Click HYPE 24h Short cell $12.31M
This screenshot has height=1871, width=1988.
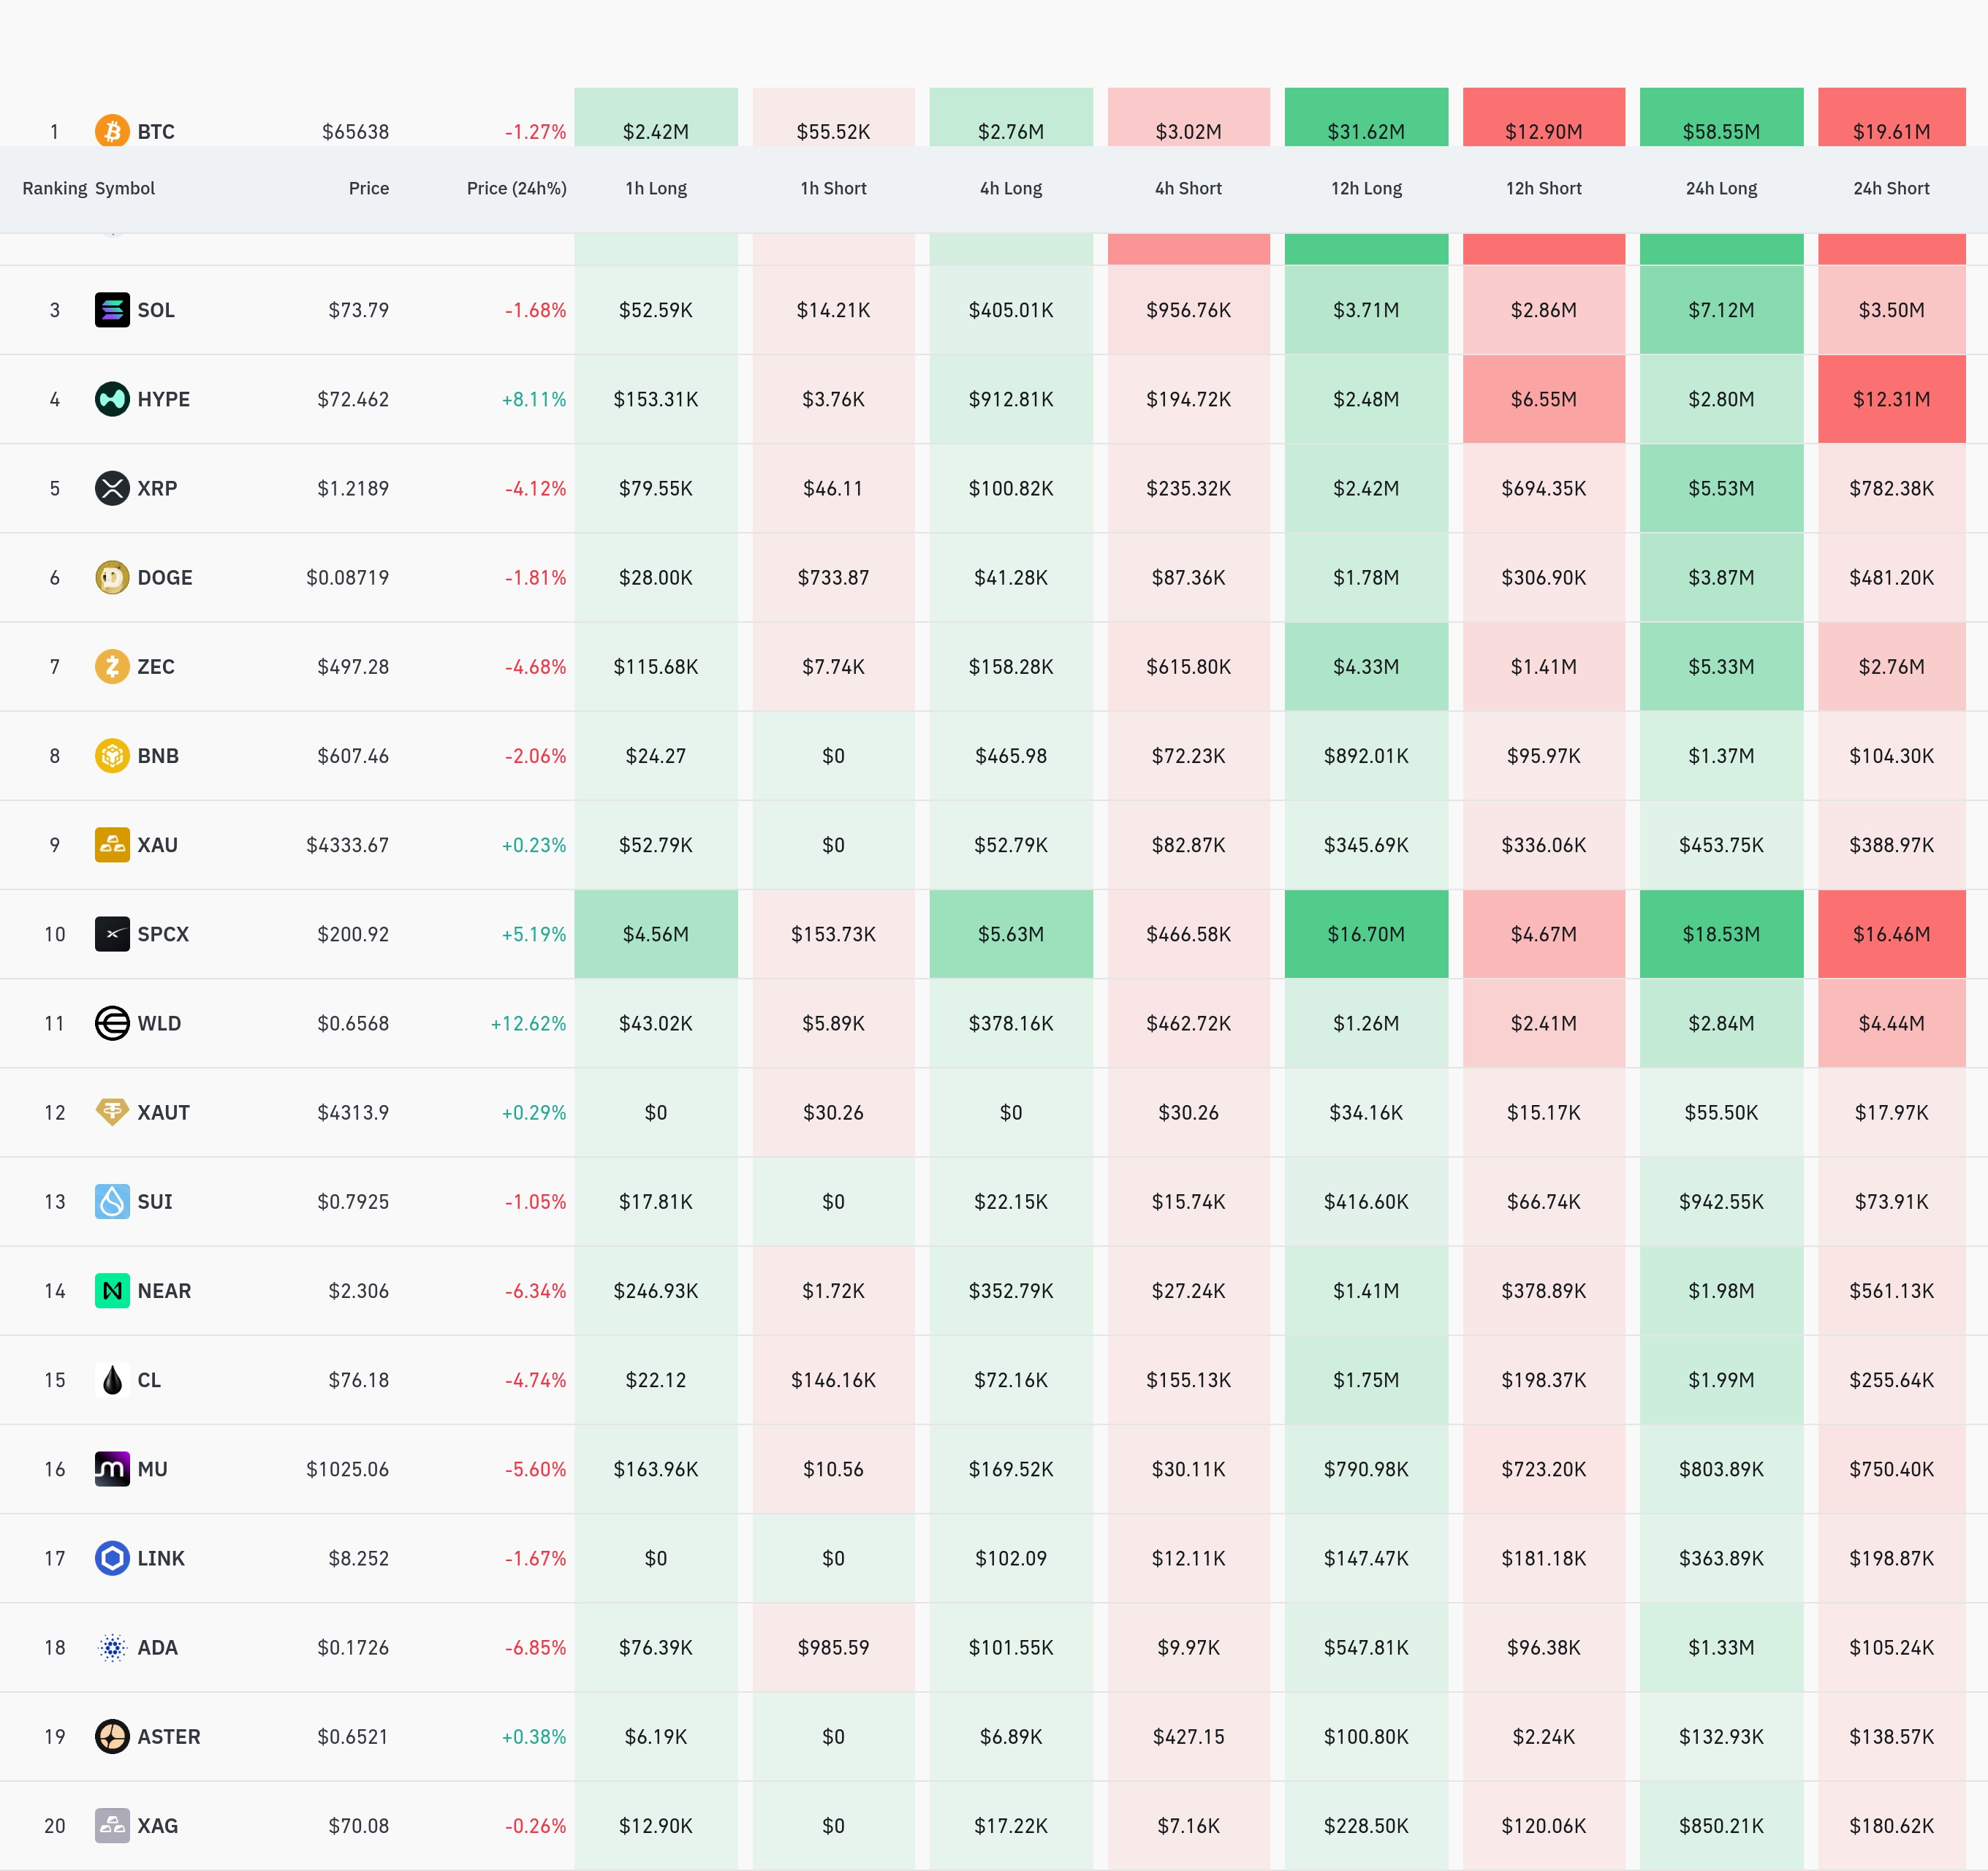point(1891,399)
